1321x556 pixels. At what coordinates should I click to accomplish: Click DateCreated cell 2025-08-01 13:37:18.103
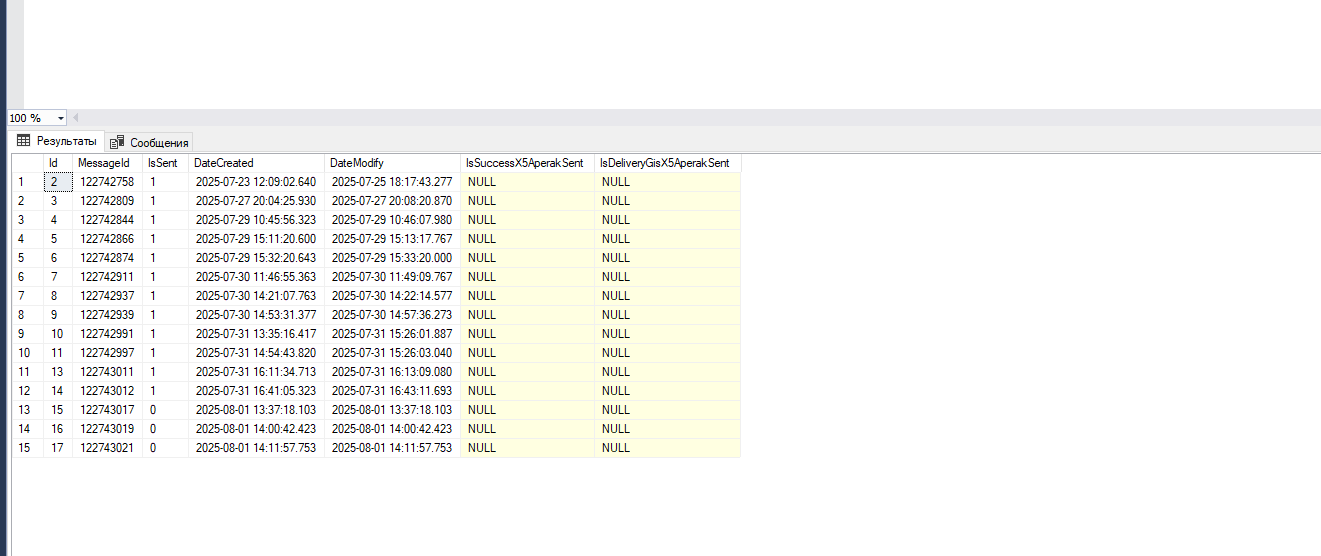click(x=257, y=410)
